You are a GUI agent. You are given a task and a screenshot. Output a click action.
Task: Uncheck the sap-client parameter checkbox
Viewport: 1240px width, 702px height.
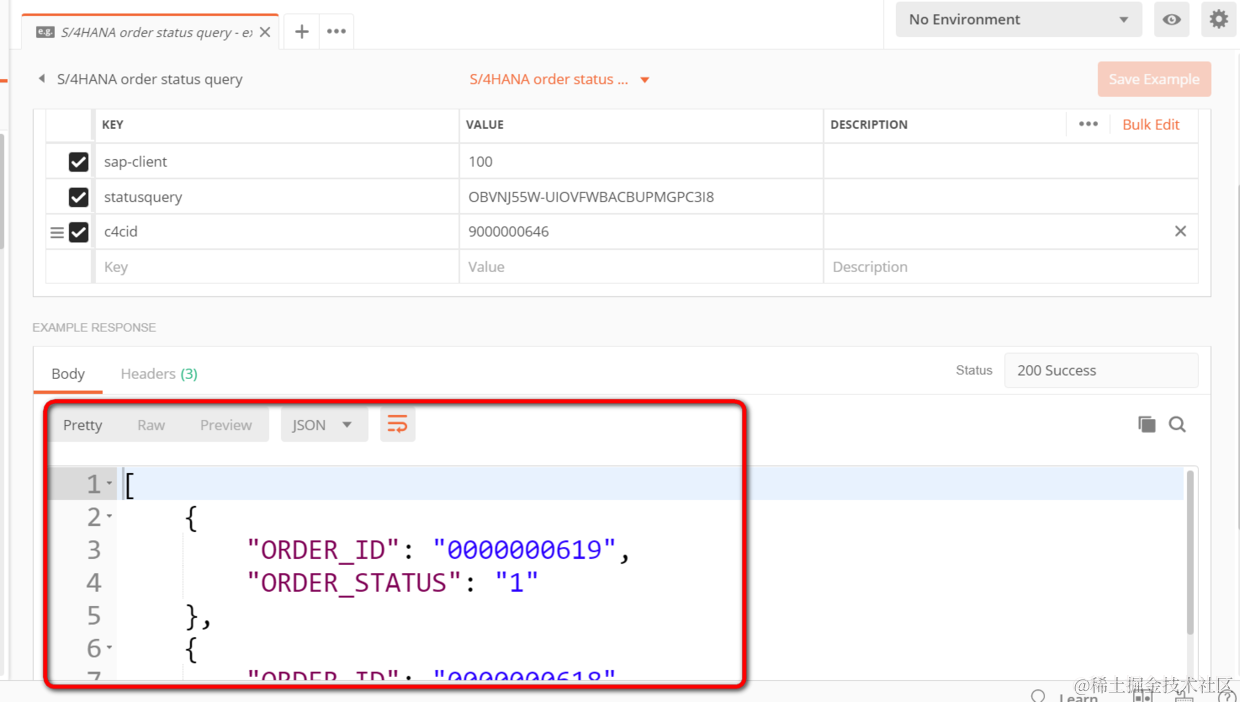click(78, 161)
